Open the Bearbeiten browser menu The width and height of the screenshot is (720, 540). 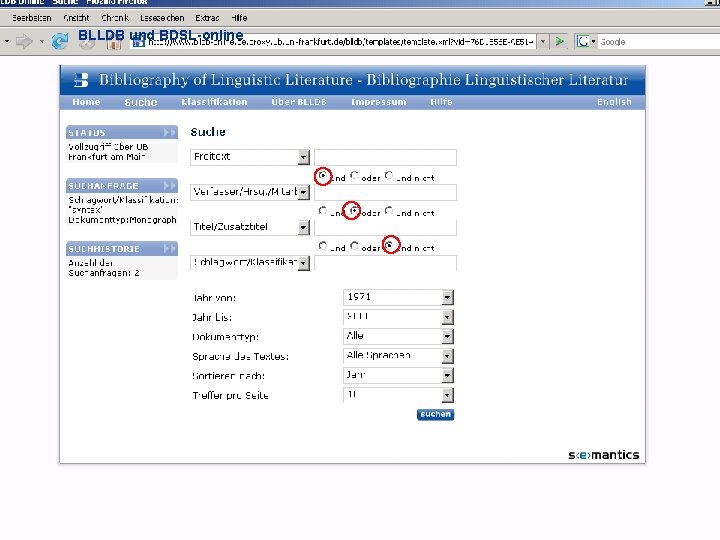[32, 18]
